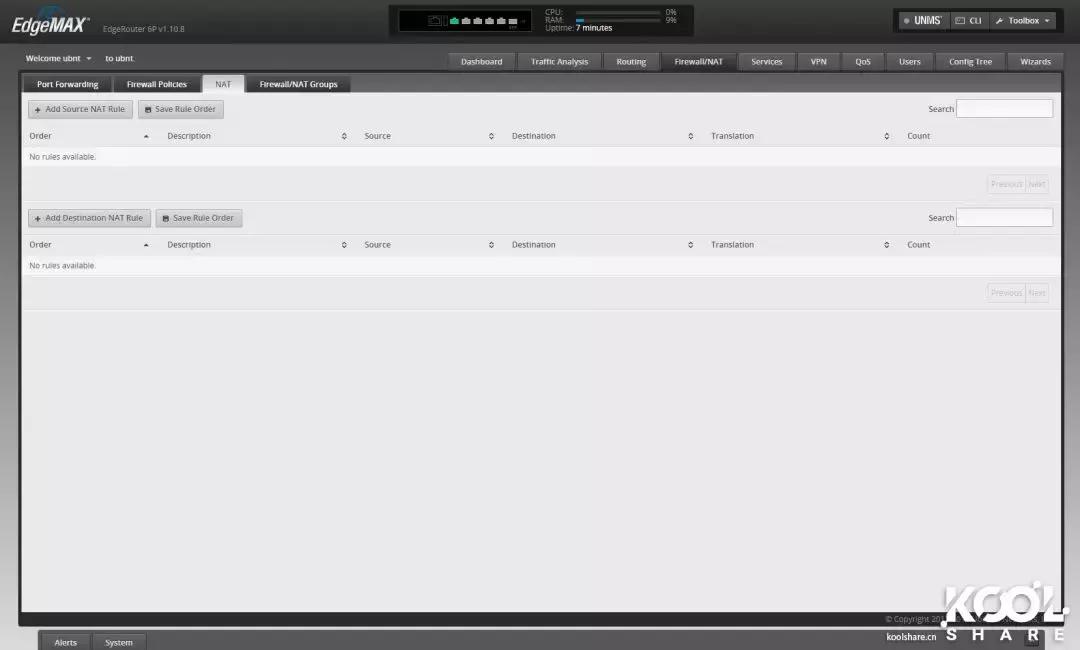Open the UNMS connection button
Screen dimensions: 1080x650
[923, 21]
